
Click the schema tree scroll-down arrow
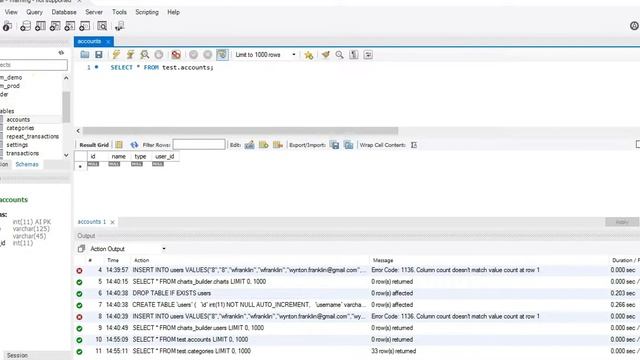pos(66,155)
